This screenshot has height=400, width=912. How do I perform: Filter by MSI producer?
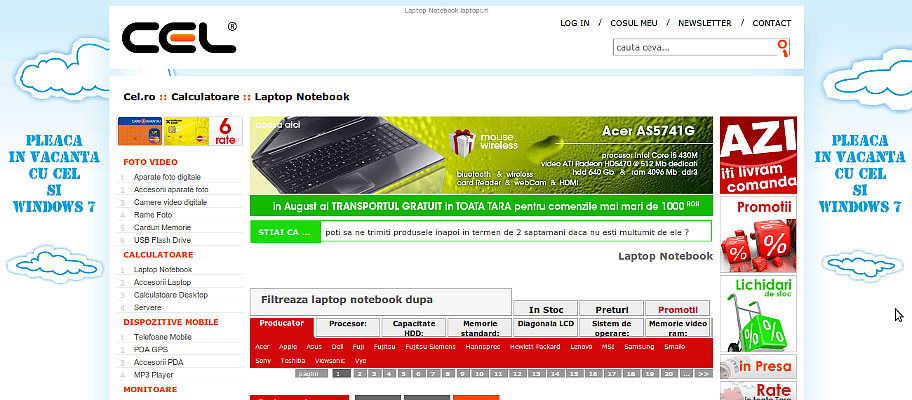tap(608, 347)
